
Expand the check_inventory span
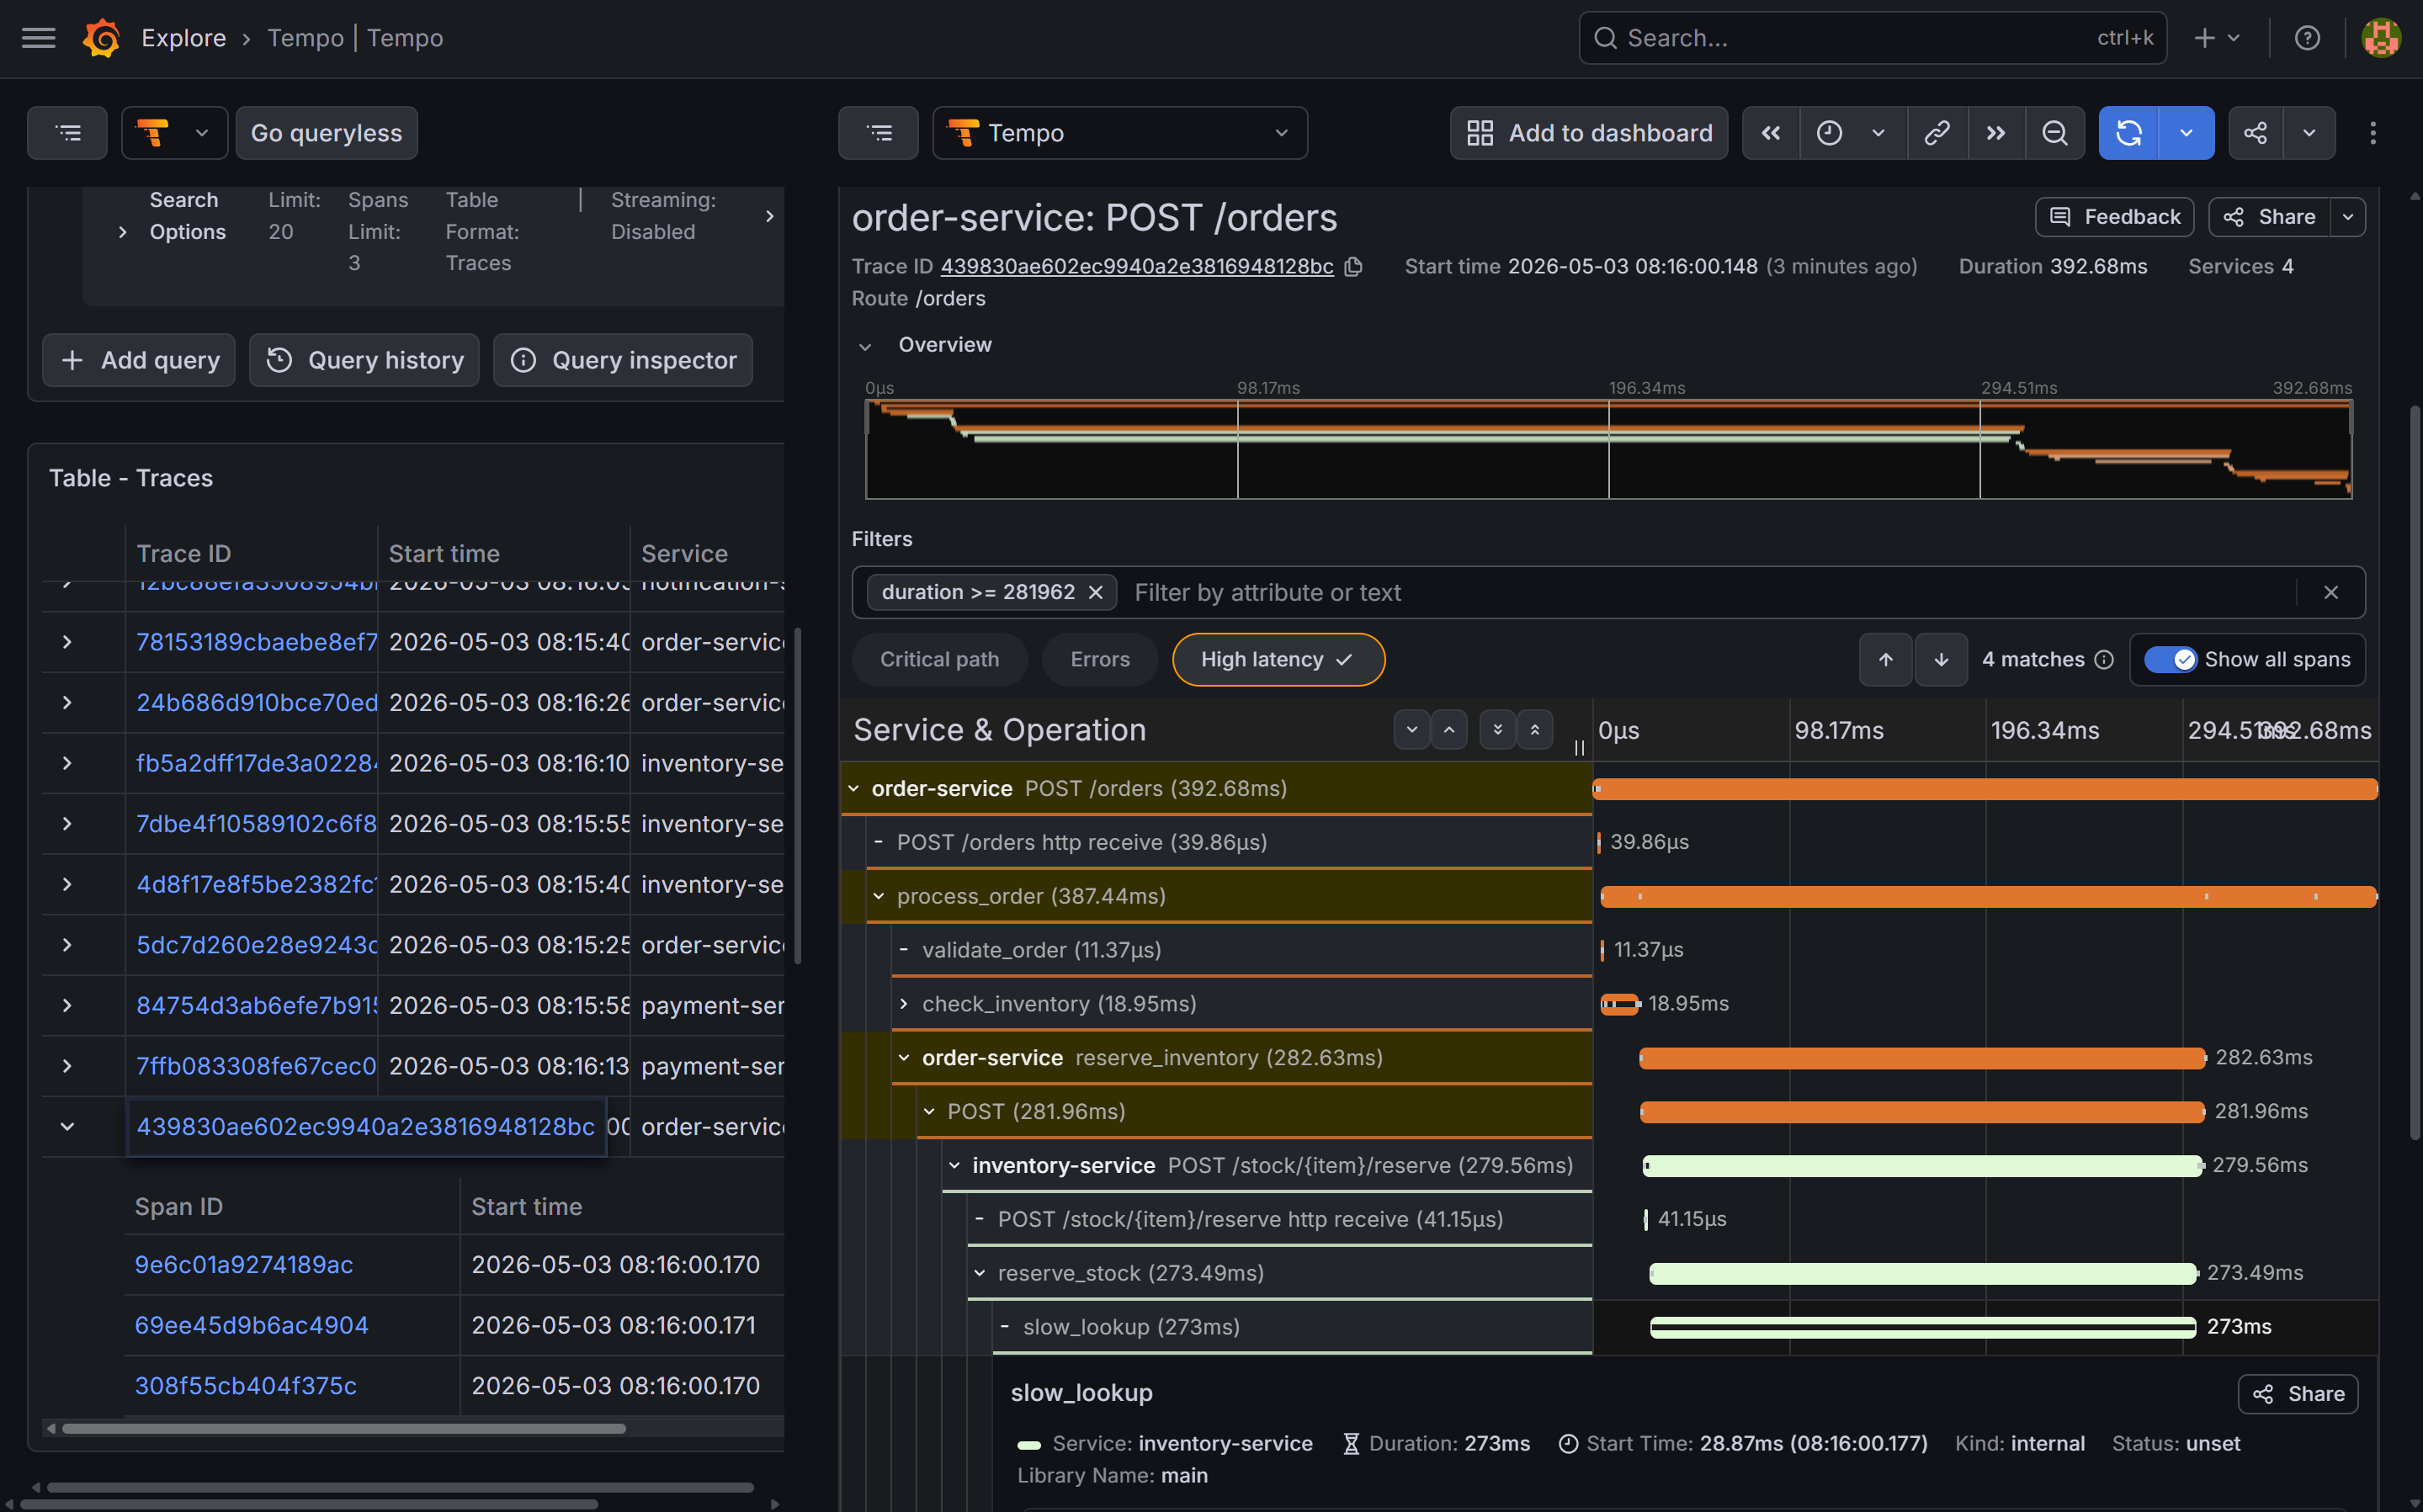[904, 1003]
